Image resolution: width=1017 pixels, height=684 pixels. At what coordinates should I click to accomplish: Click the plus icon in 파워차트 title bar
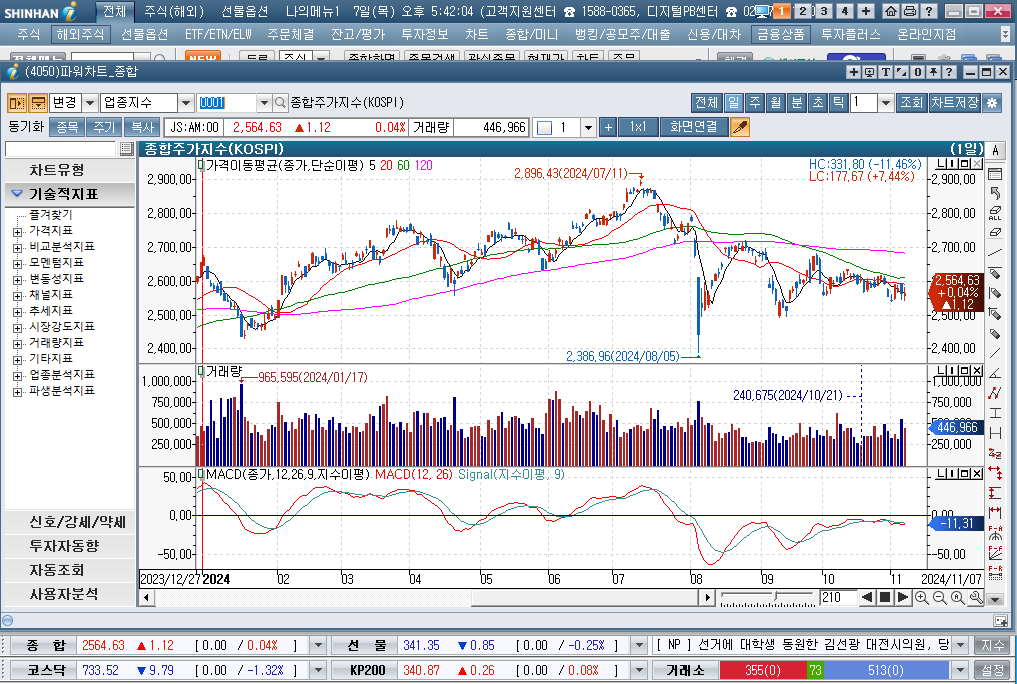coord(854,72)
